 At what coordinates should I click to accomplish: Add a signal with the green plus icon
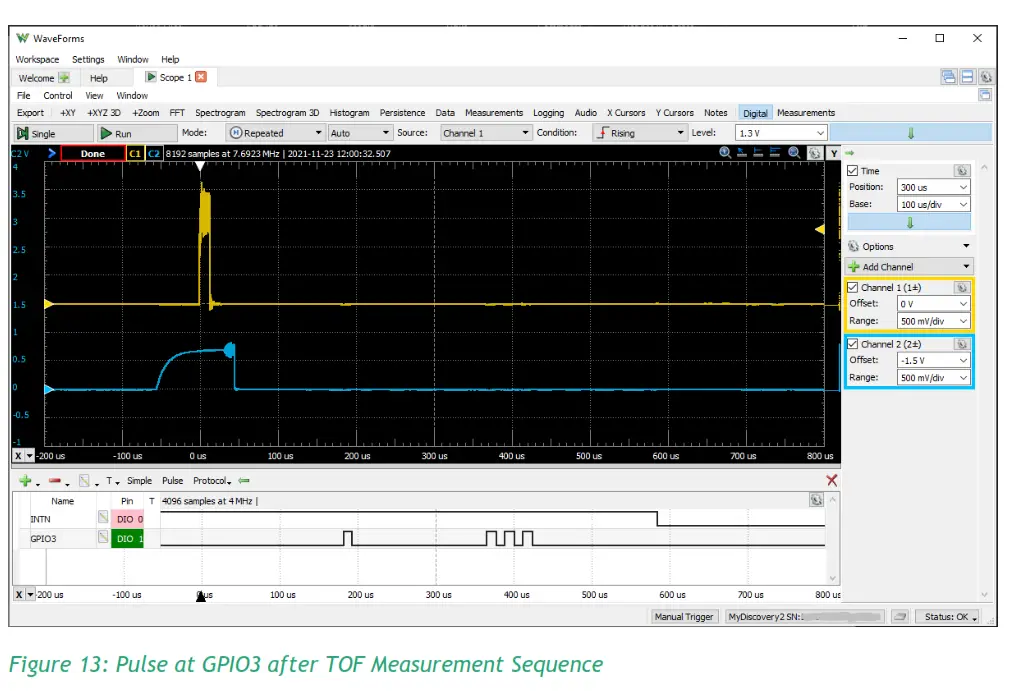[x=25, y=480]
